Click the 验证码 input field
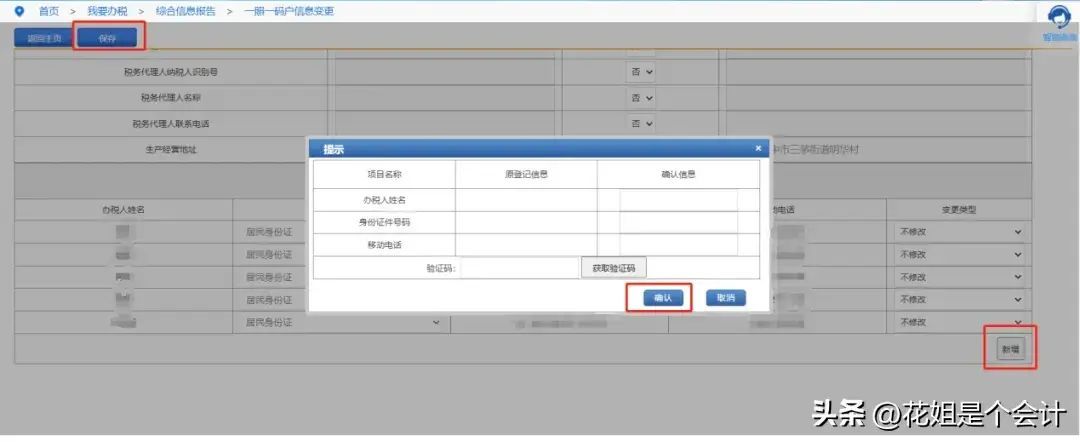 [519, 268]
